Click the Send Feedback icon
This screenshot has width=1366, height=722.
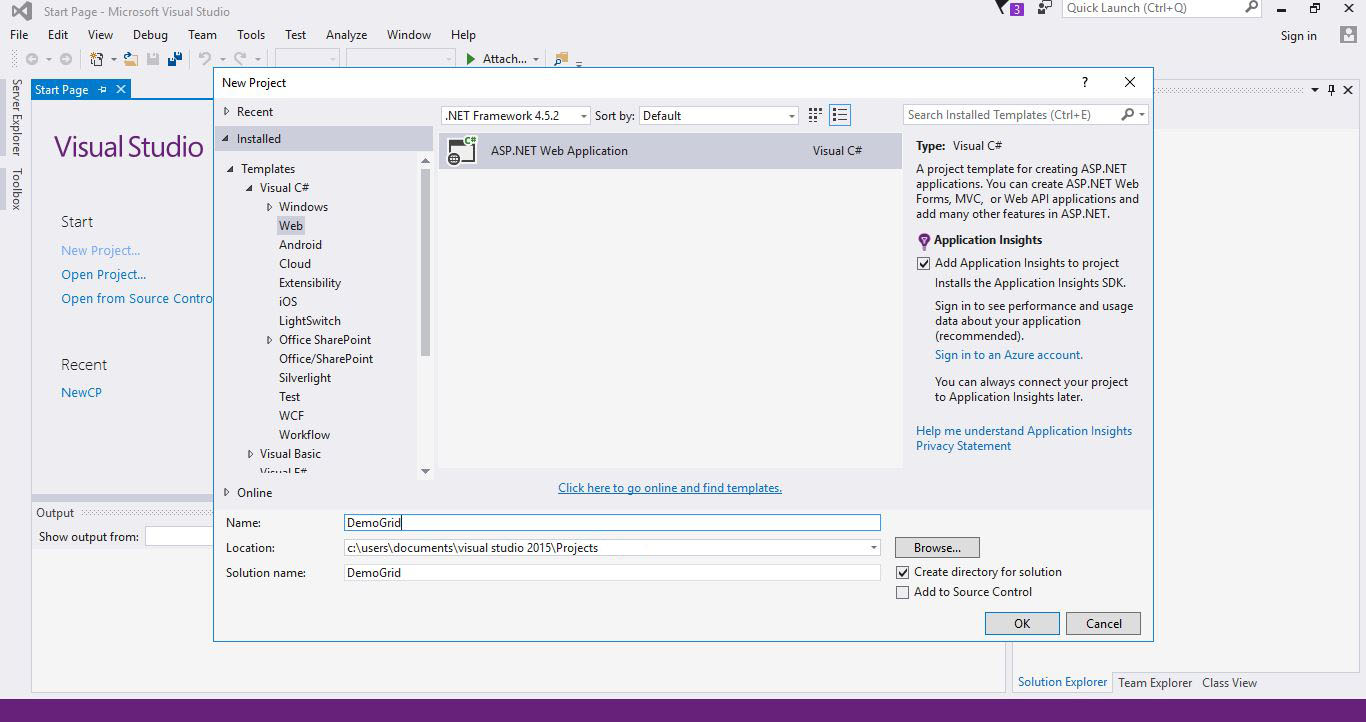(x=1044, y=8)
